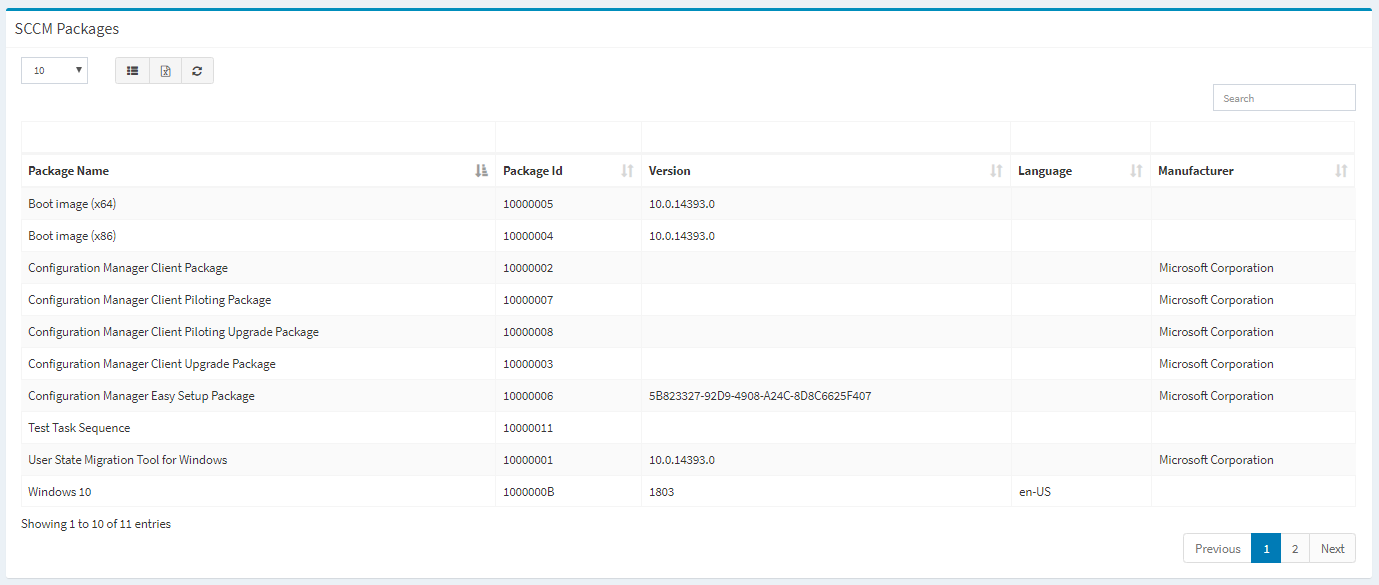
Task: Sort by Package Name column icon
Action: [481, 171]
